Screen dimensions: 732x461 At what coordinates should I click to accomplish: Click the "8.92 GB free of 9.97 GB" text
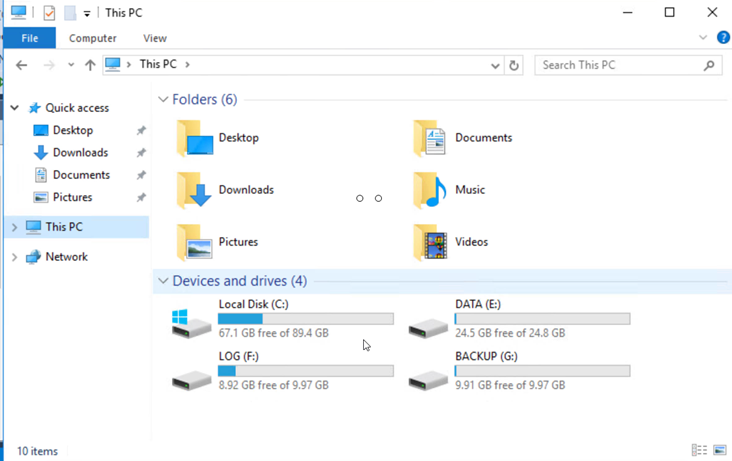[x=274, y=385]
